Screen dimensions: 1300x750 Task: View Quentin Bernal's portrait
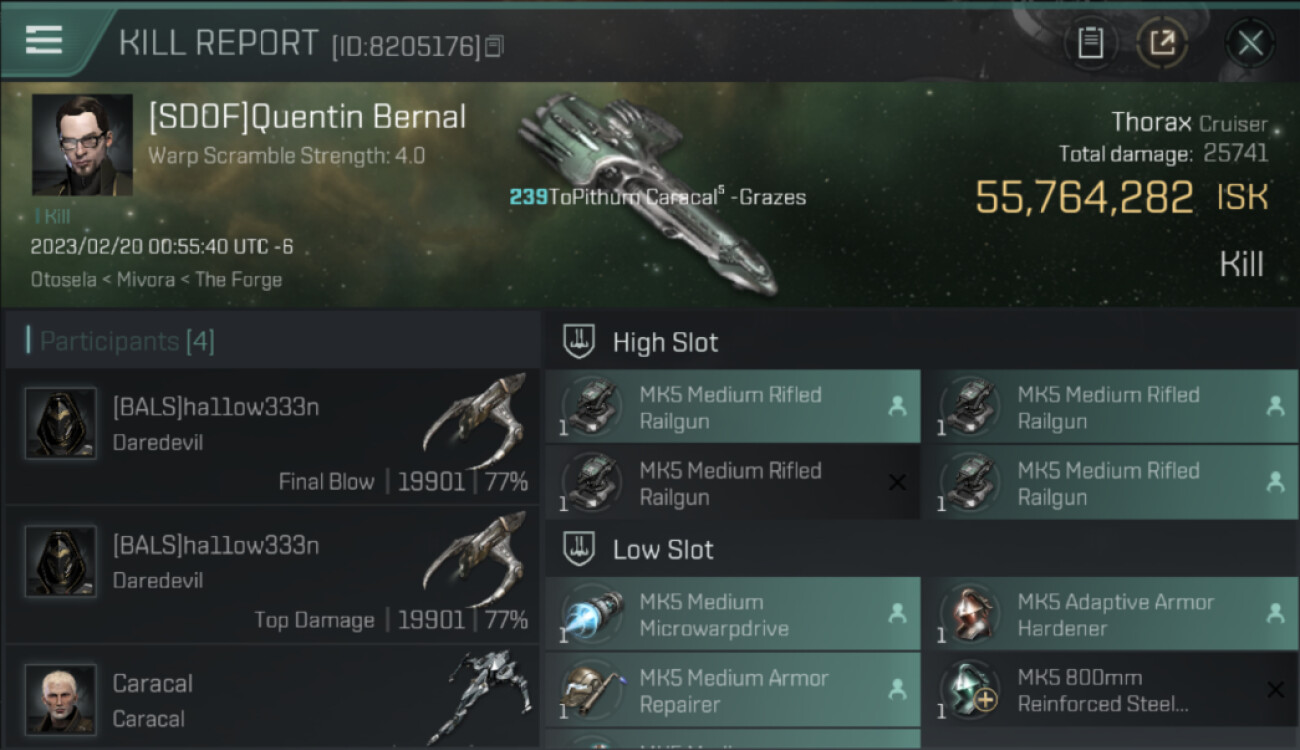coord(82,145)
